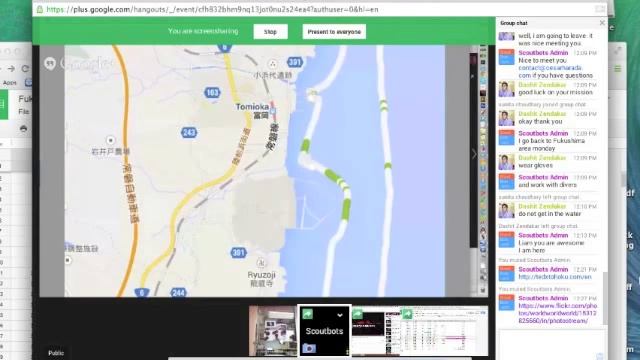Click the 'wear gloves' chat message
640x360 pixels.
535,165
